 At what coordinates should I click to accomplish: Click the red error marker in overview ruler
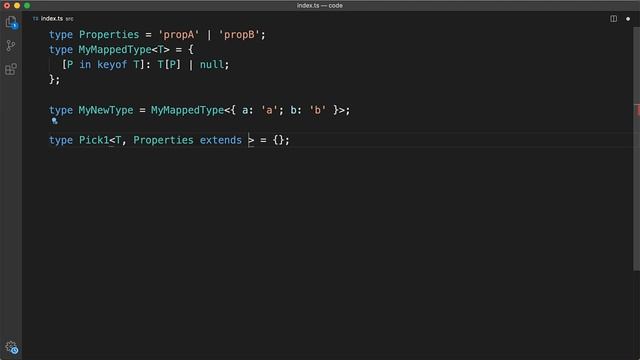637,110
